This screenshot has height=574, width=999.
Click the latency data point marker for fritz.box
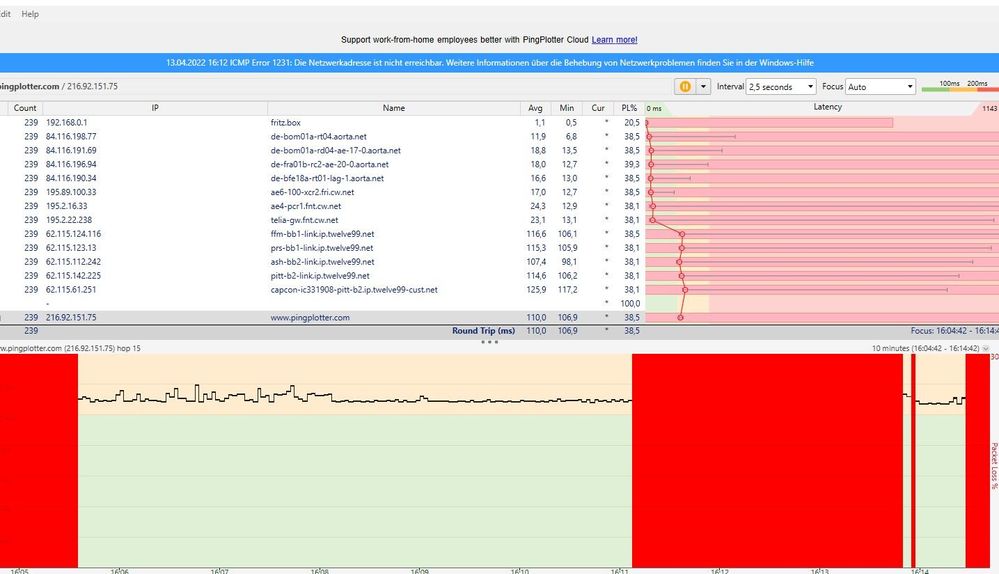pos(647,122)
